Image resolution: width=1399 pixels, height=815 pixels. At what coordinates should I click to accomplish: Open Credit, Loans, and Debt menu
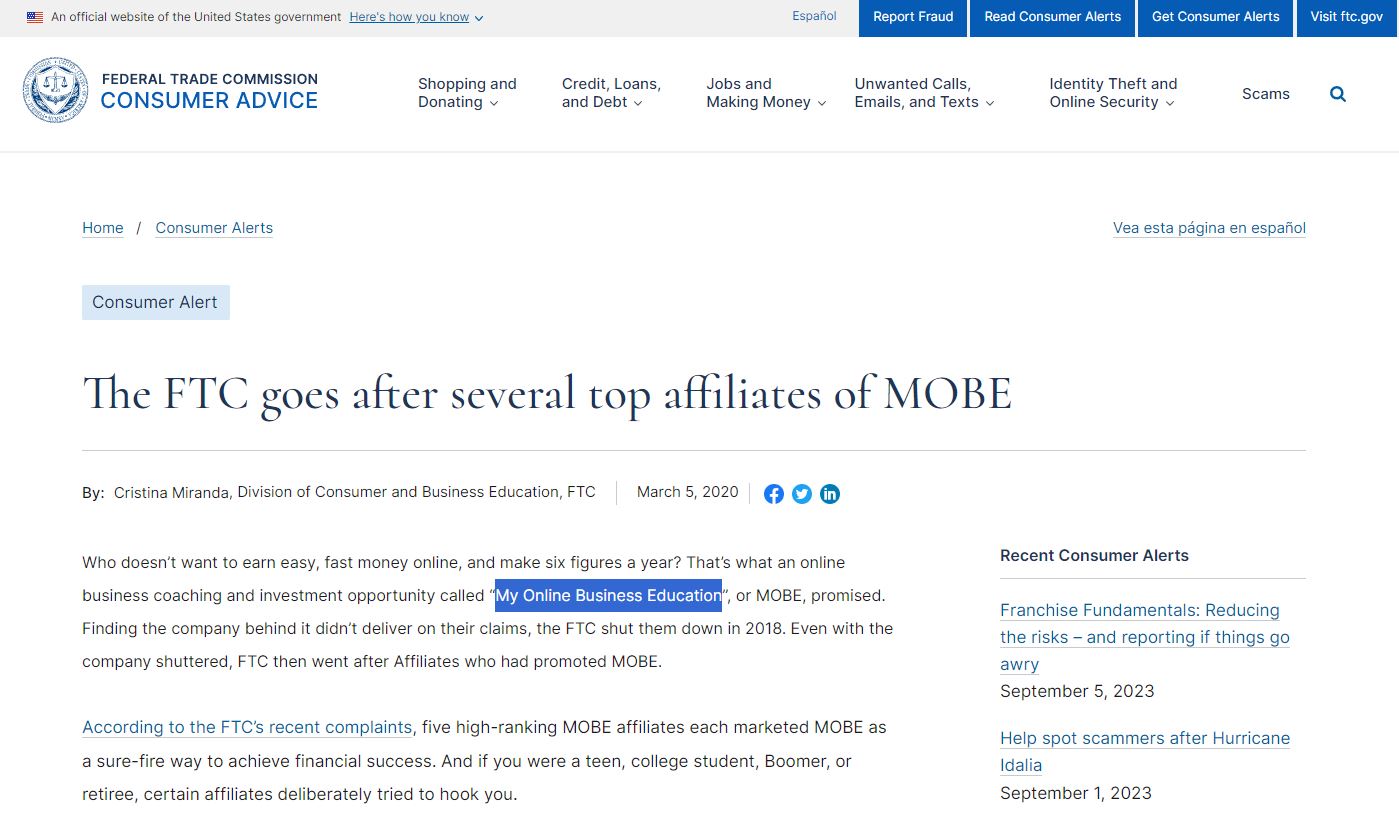point(611,93)
